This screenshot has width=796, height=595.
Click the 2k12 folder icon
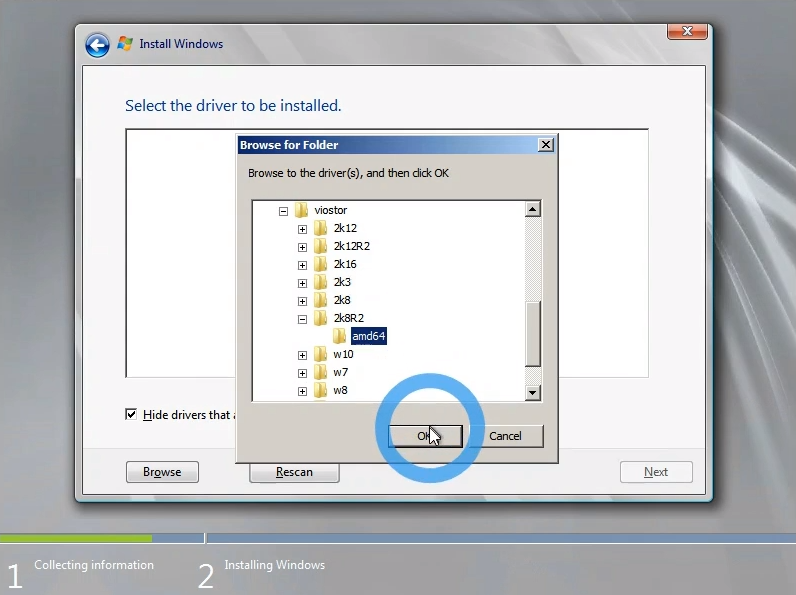pyautogui.click(x=320, y=228)
